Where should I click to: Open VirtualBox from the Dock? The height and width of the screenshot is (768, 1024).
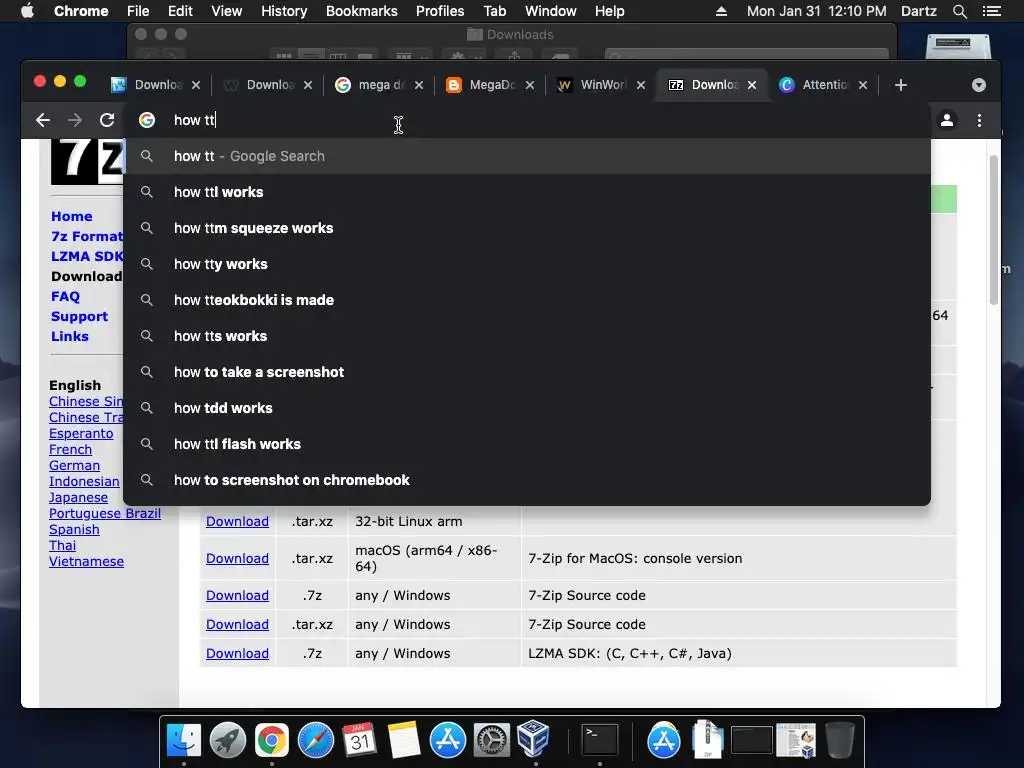pos(534,739)
